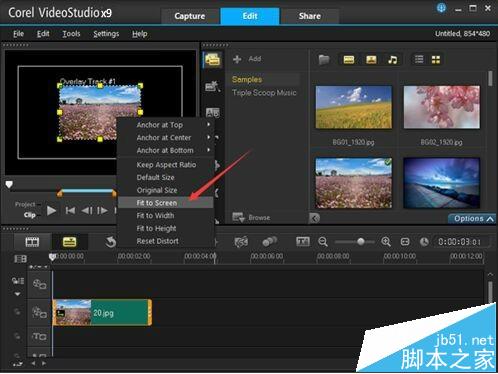The image size is (498, 374).
Task: Toggle audio files filter music note
Action: tap(393, 60)
